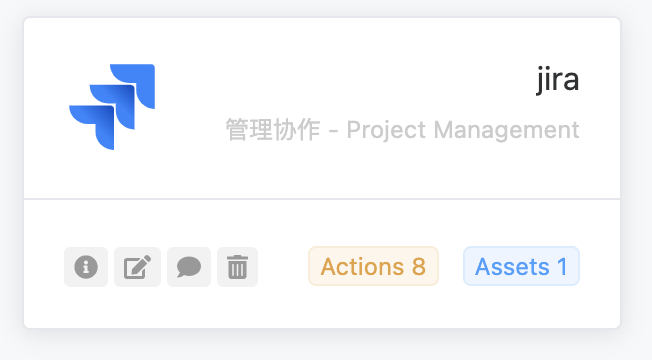Remove the jira app card
This screenshot has height=360, width=652.
pyautogui.click(x=237, y=267)
